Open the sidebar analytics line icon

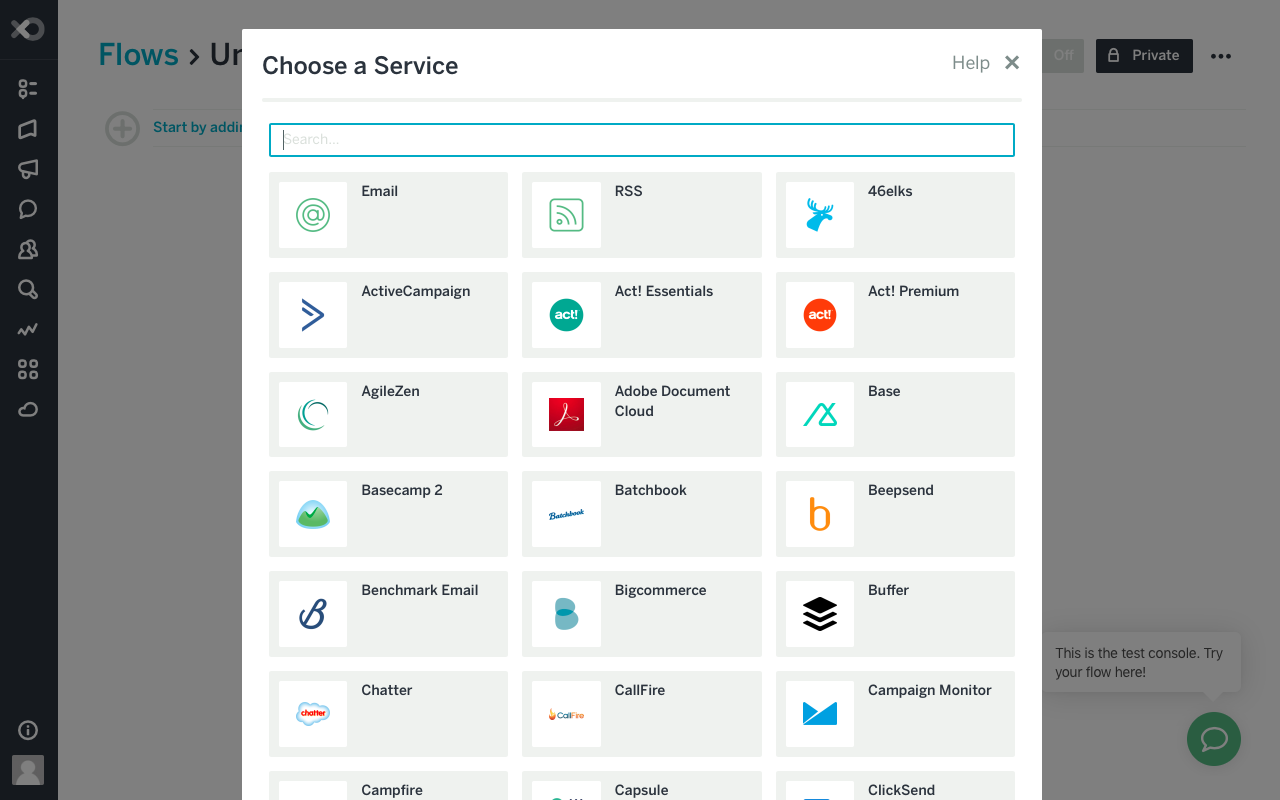(x=28, y=329)
